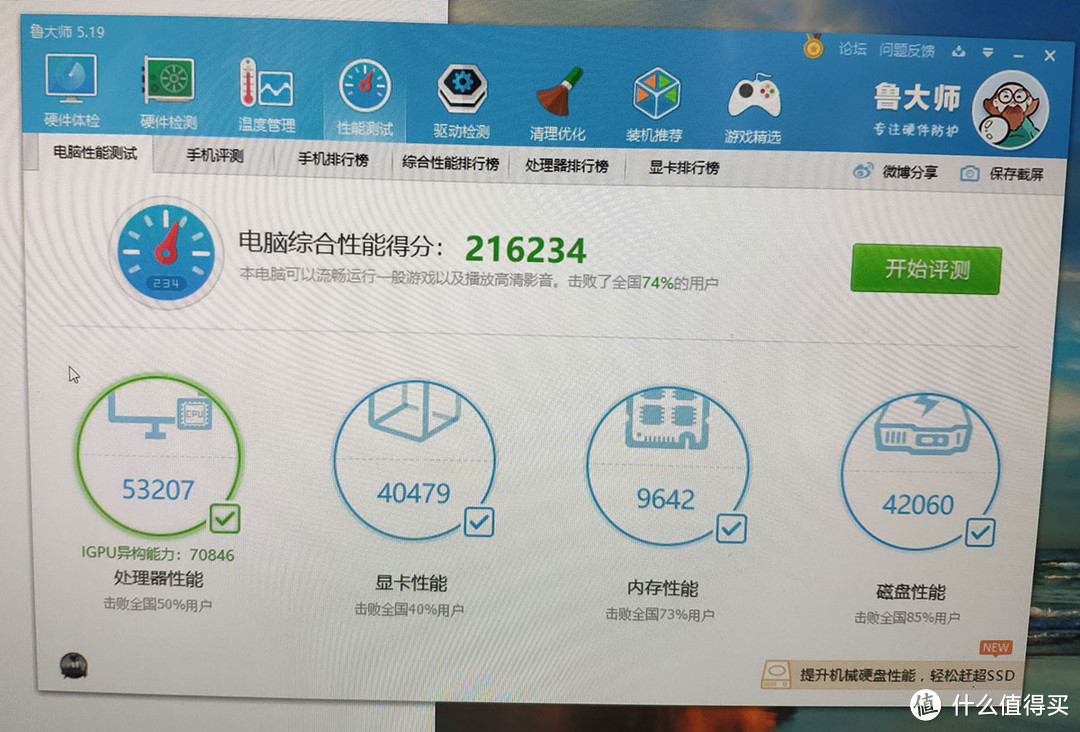Image resolution: width=1080 pixels, height=732 pixels.
Task: Uncheck the 内存性能 test checkbox
Action: coord(731,528)
